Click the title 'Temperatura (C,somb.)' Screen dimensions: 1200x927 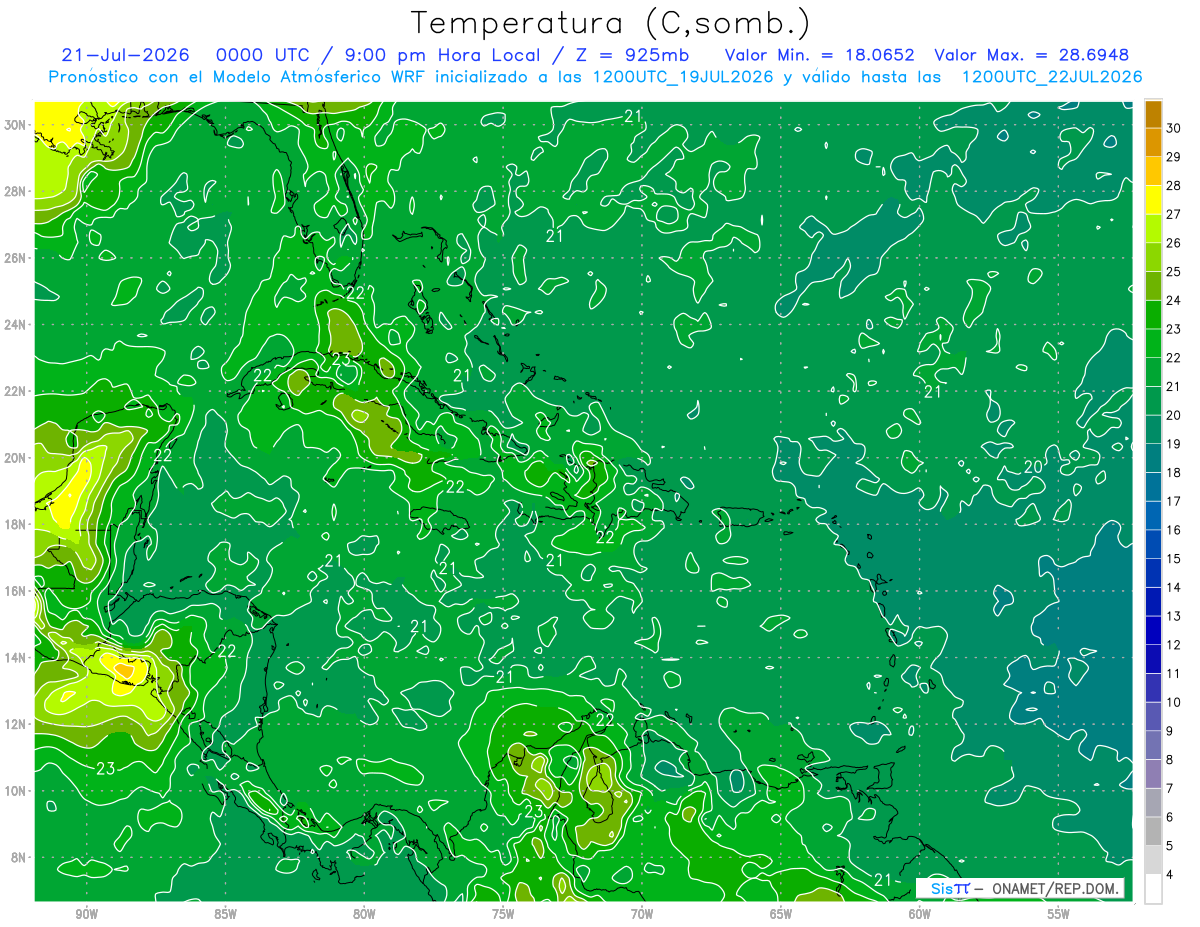[611, 24]
